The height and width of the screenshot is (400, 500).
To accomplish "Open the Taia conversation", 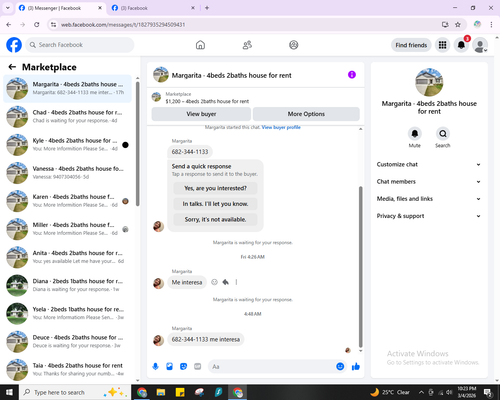I will click(x=68, y=369).
